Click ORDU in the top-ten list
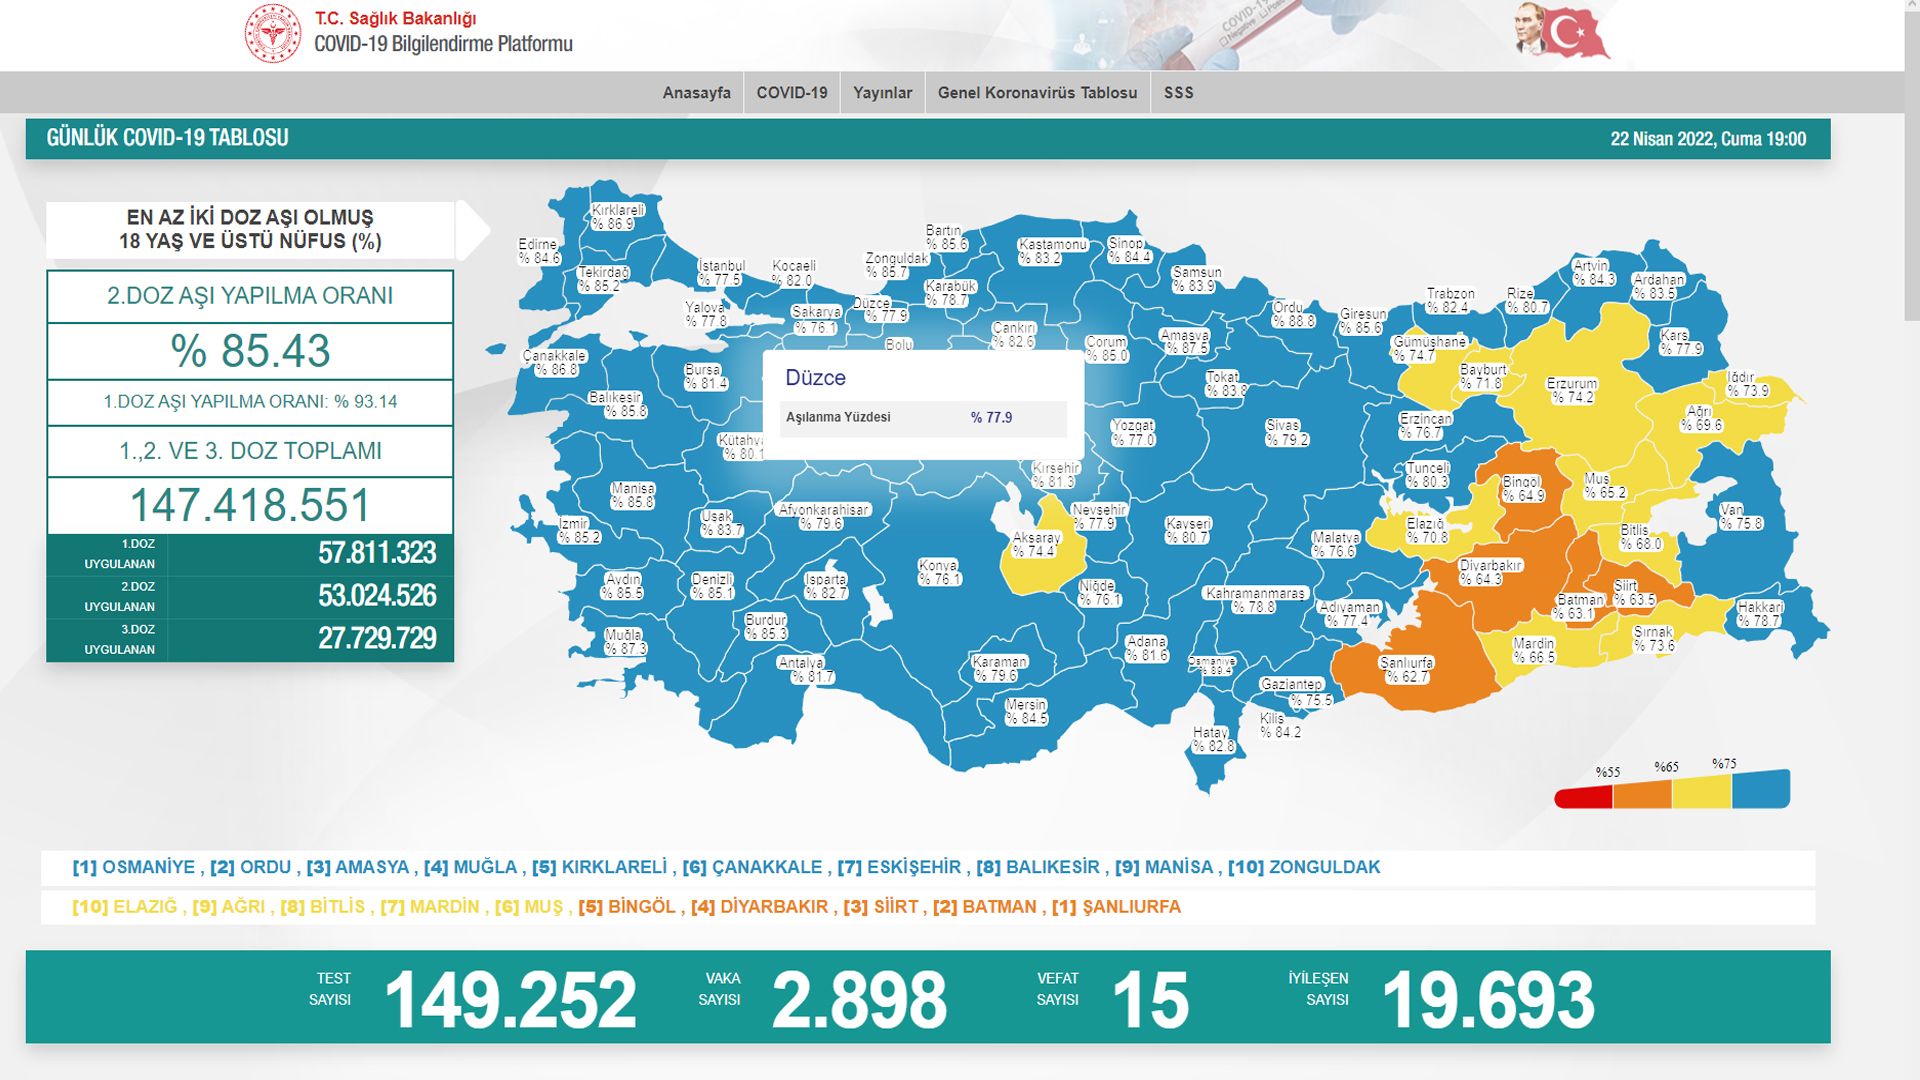This screenshot has width=1920, height=1080. (x=265, y=867)
